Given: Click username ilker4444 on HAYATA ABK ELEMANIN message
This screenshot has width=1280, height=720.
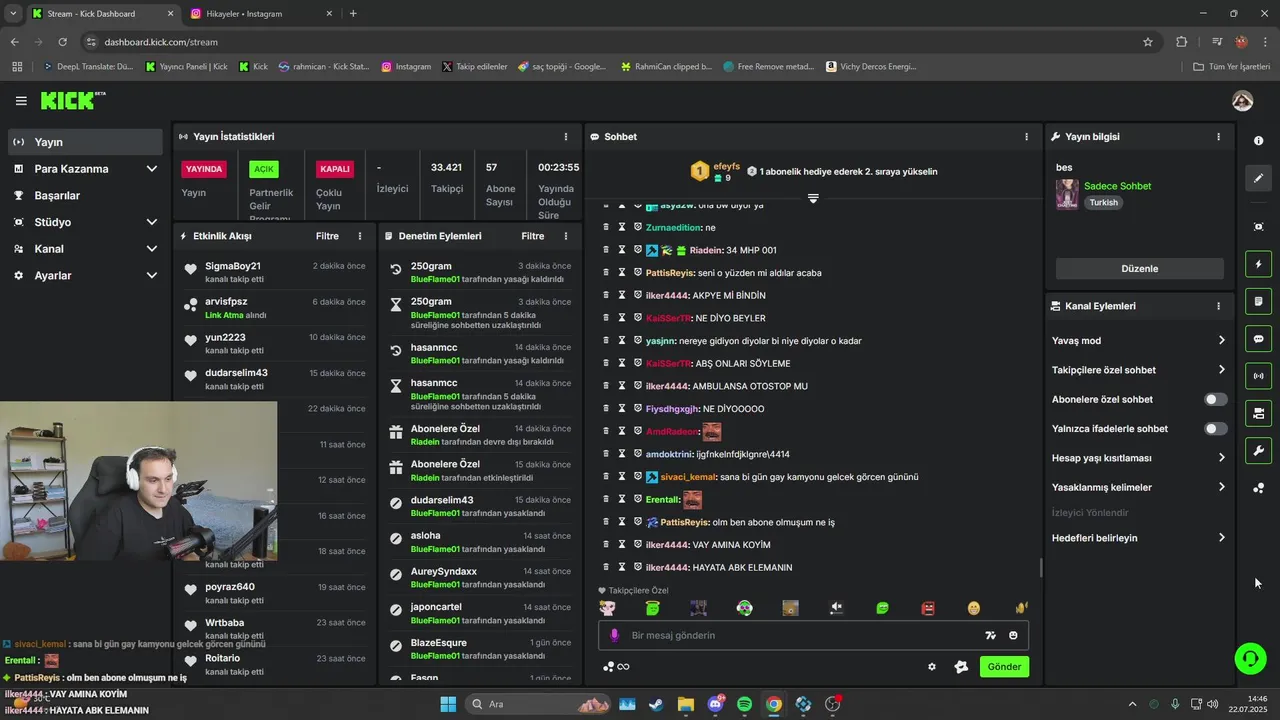Looking at the screenshot, I should pos(667,568).
